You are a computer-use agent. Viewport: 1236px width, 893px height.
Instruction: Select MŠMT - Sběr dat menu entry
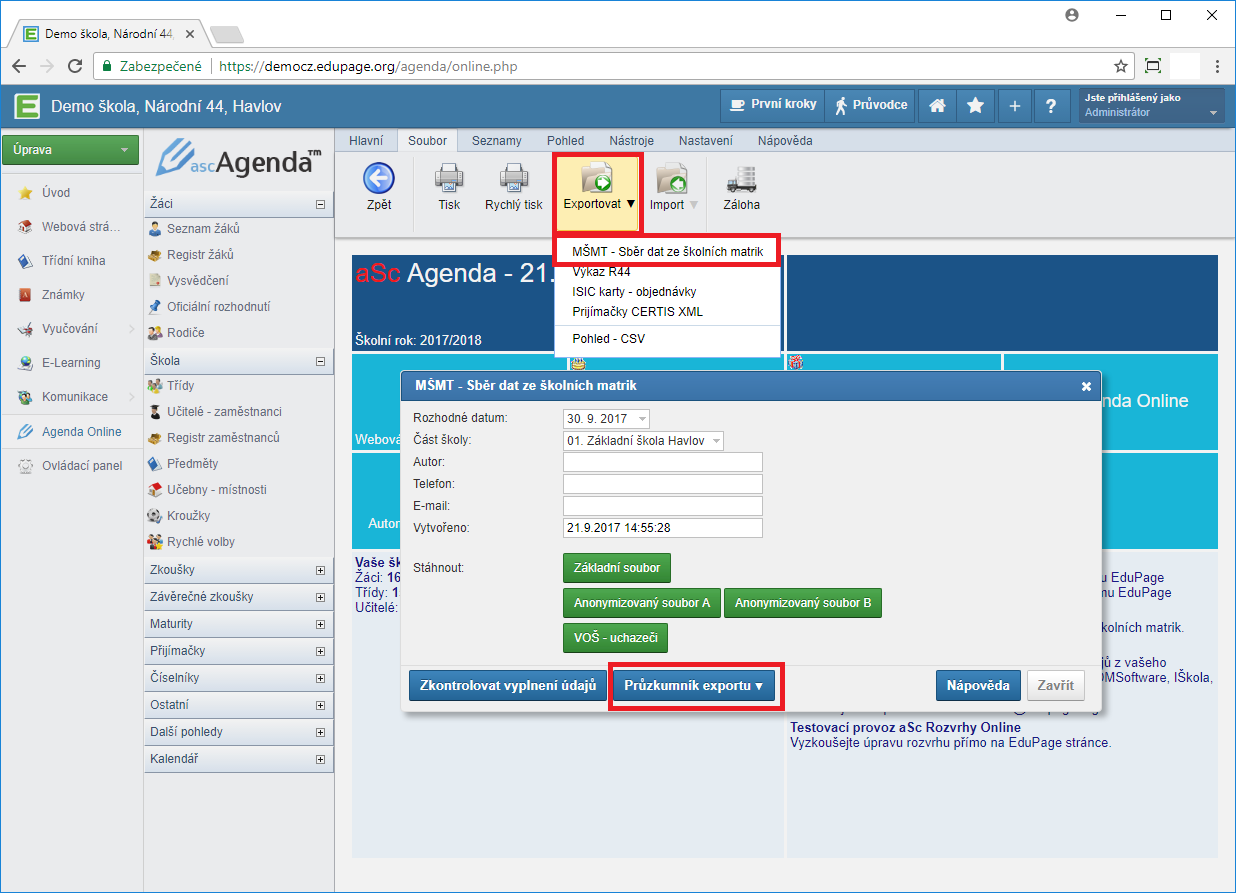tap(668, 252)
